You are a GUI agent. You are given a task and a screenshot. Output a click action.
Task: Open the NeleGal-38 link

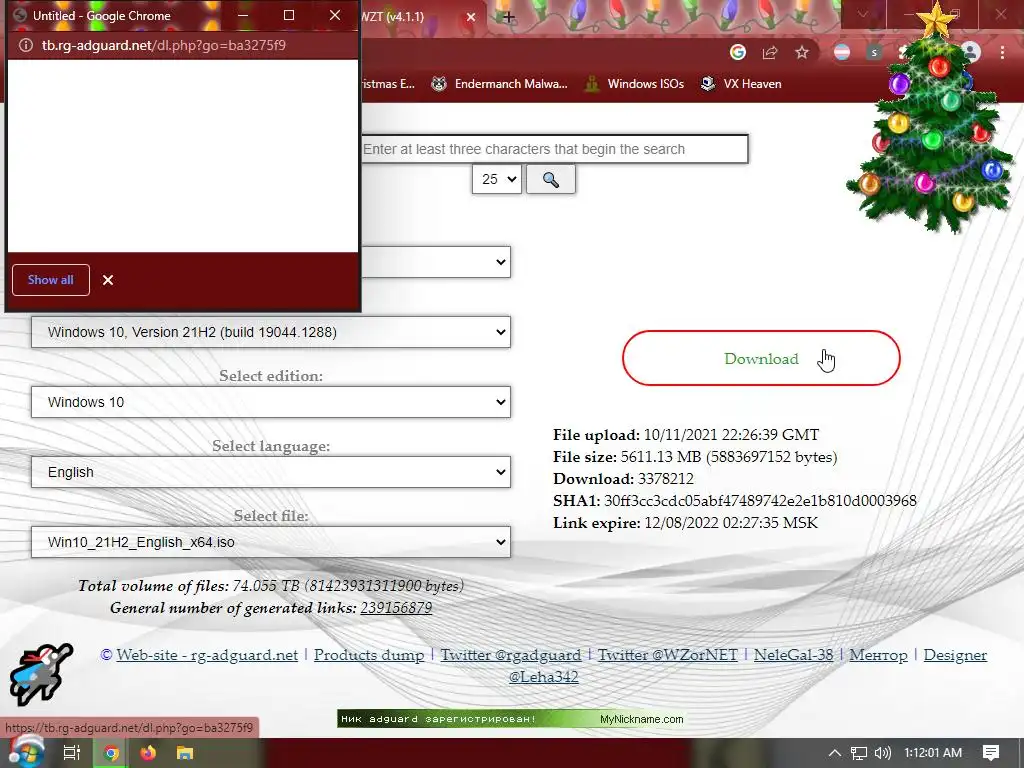coord(793,655)
